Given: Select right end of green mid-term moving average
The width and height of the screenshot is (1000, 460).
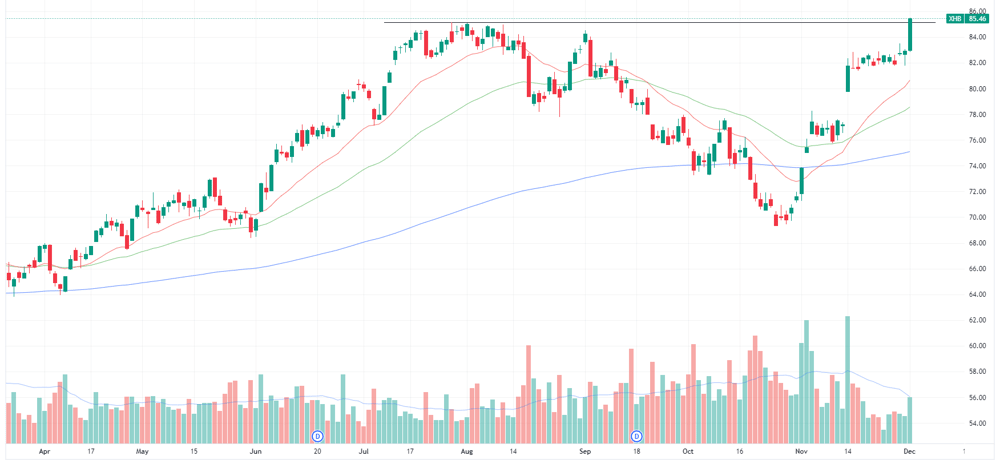Looking at the screenshot, I should (x=908, y=108).
